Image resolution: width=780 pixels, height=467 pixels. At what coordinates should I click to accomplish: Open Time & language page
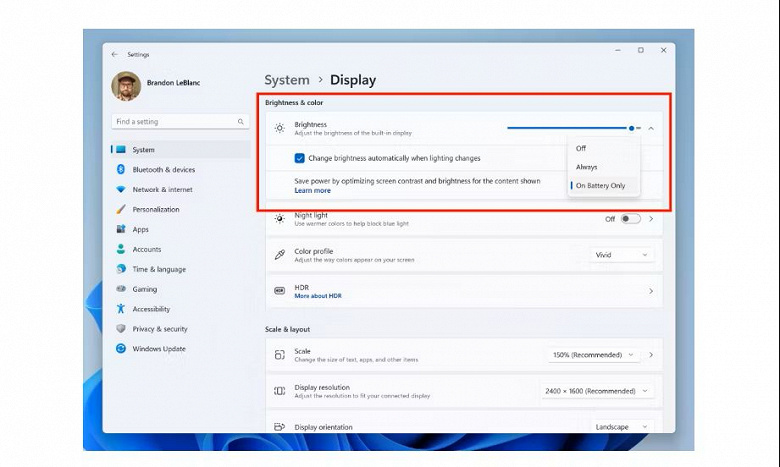click(181, 269)
